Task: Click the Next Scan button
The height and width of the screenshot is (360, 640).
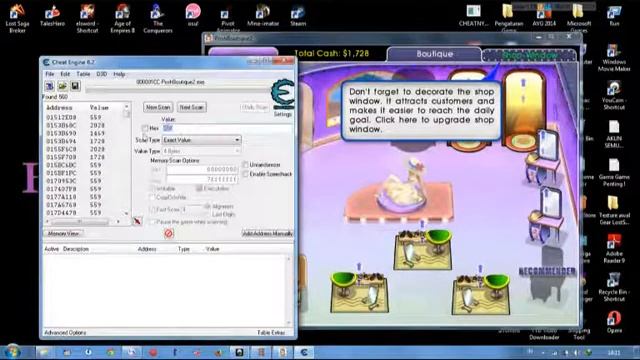Action: 191,107
